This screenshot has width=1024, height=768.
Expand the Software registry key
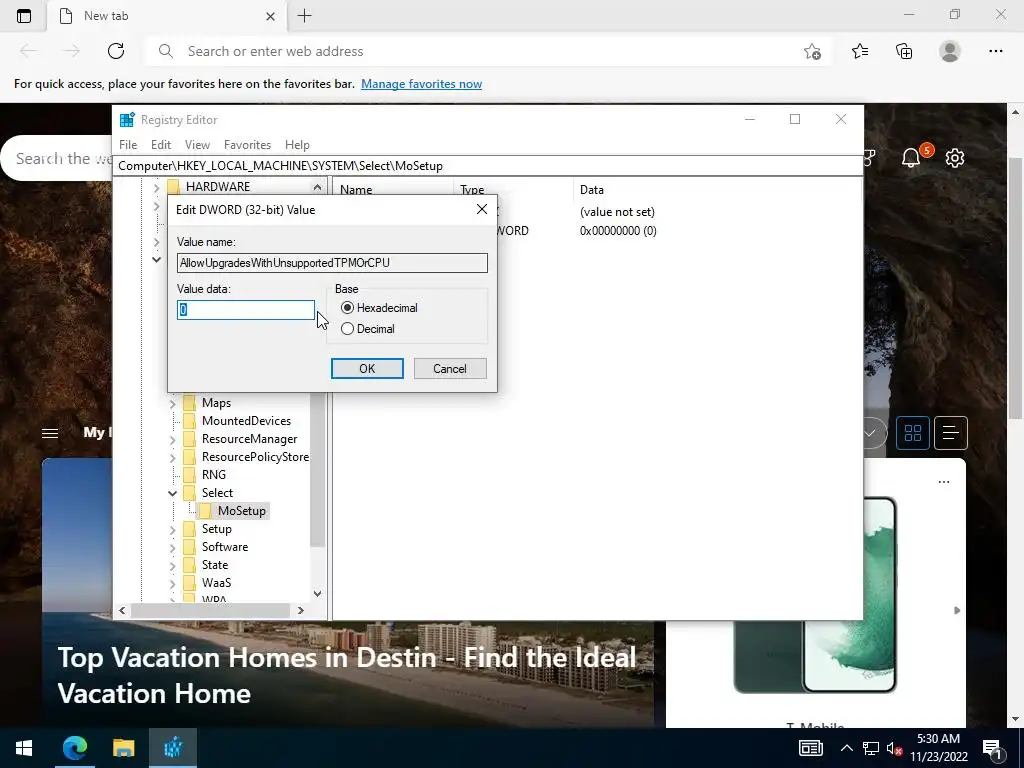pos(172,547)
